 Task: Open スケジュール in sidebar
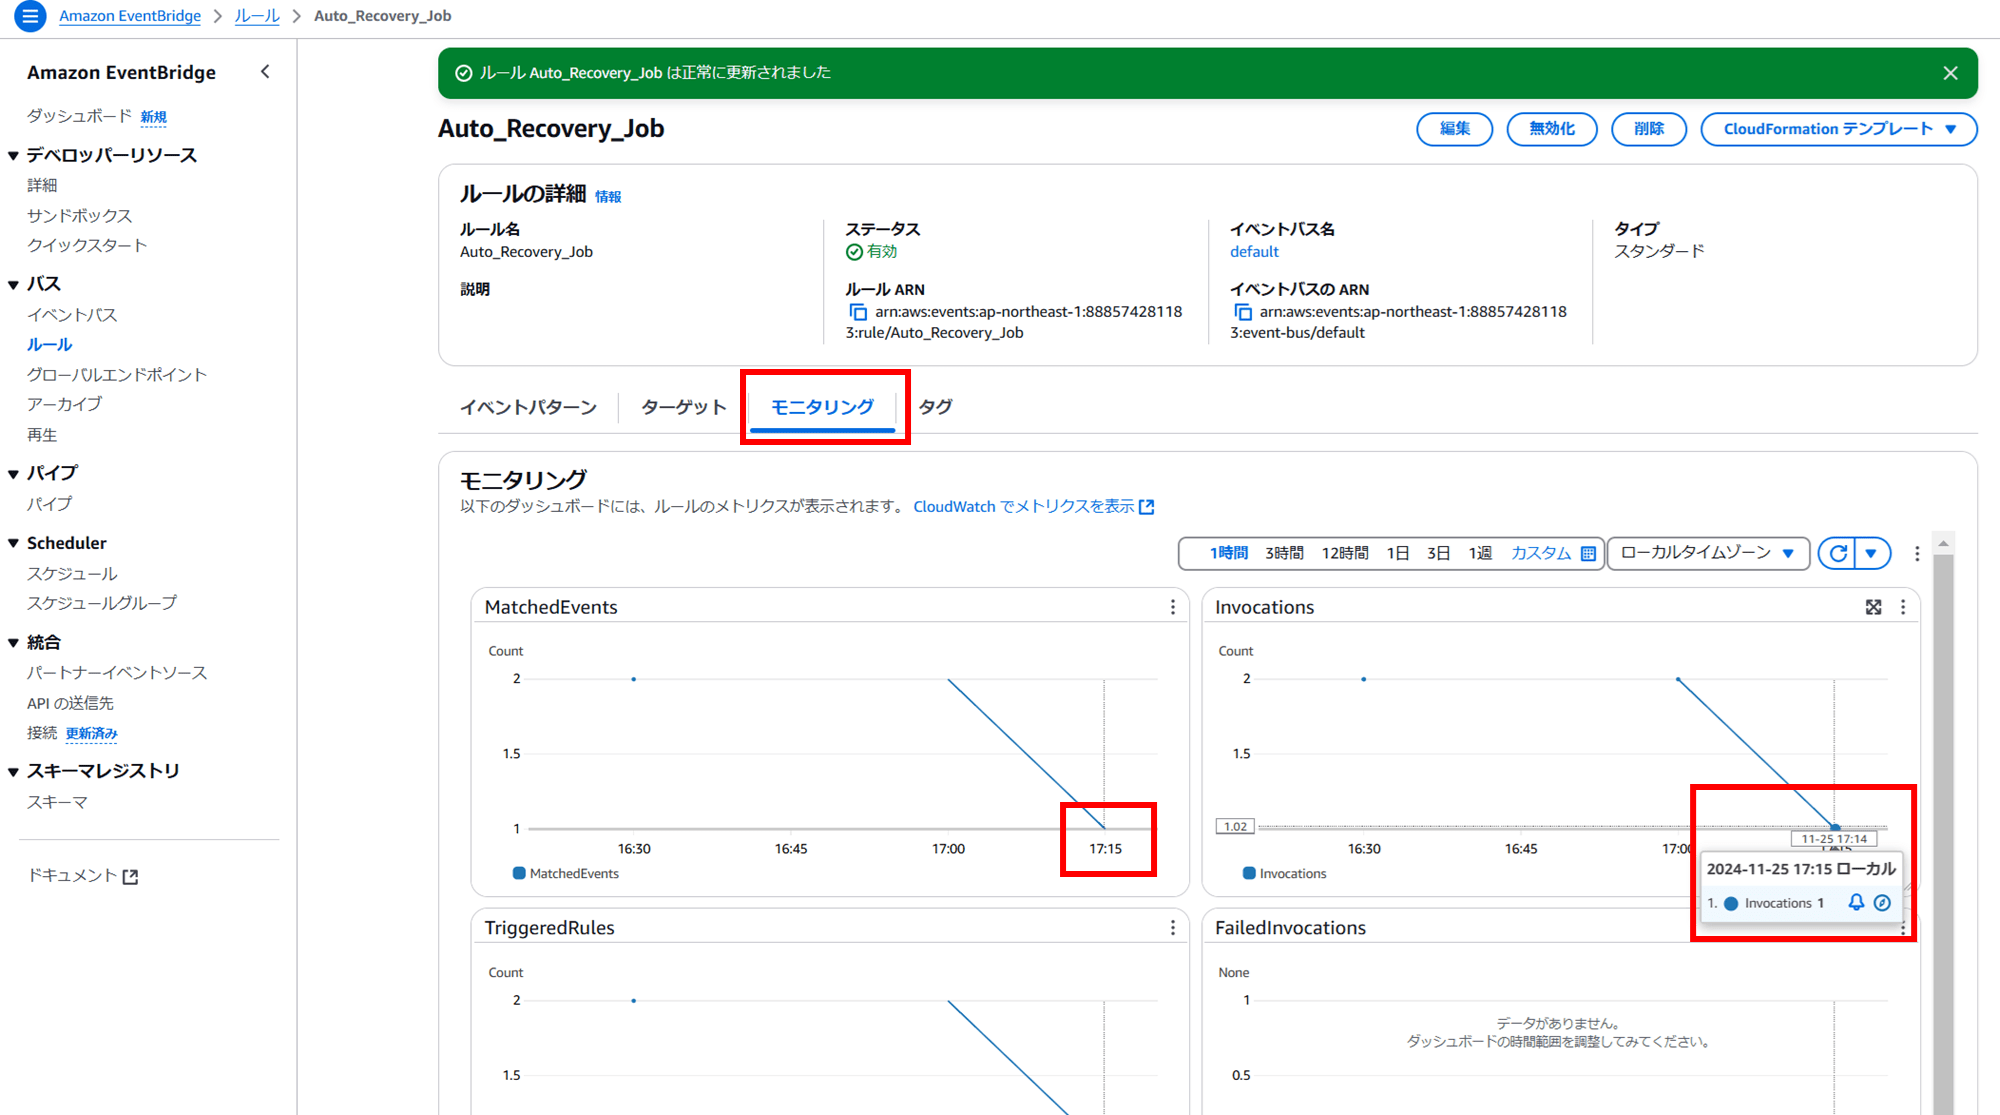[x=72, y=574]
